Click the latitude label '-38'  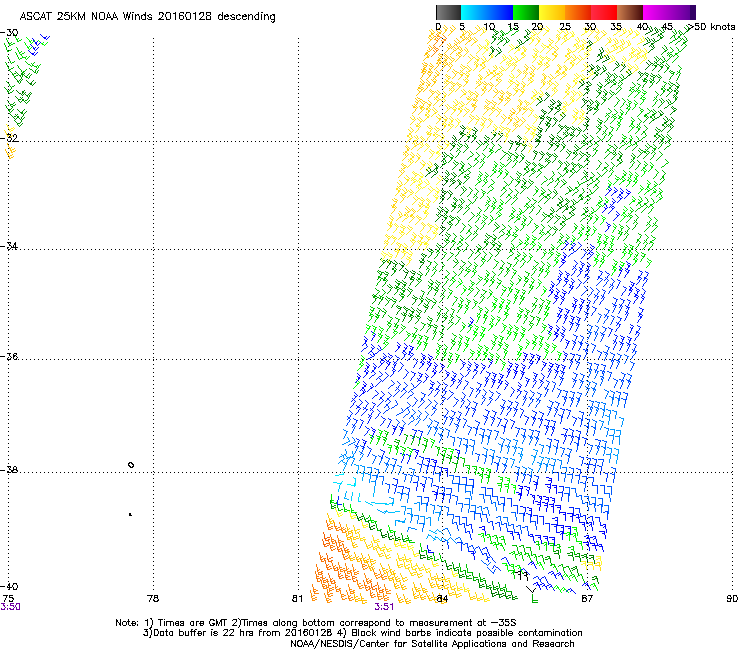(9, 470)
